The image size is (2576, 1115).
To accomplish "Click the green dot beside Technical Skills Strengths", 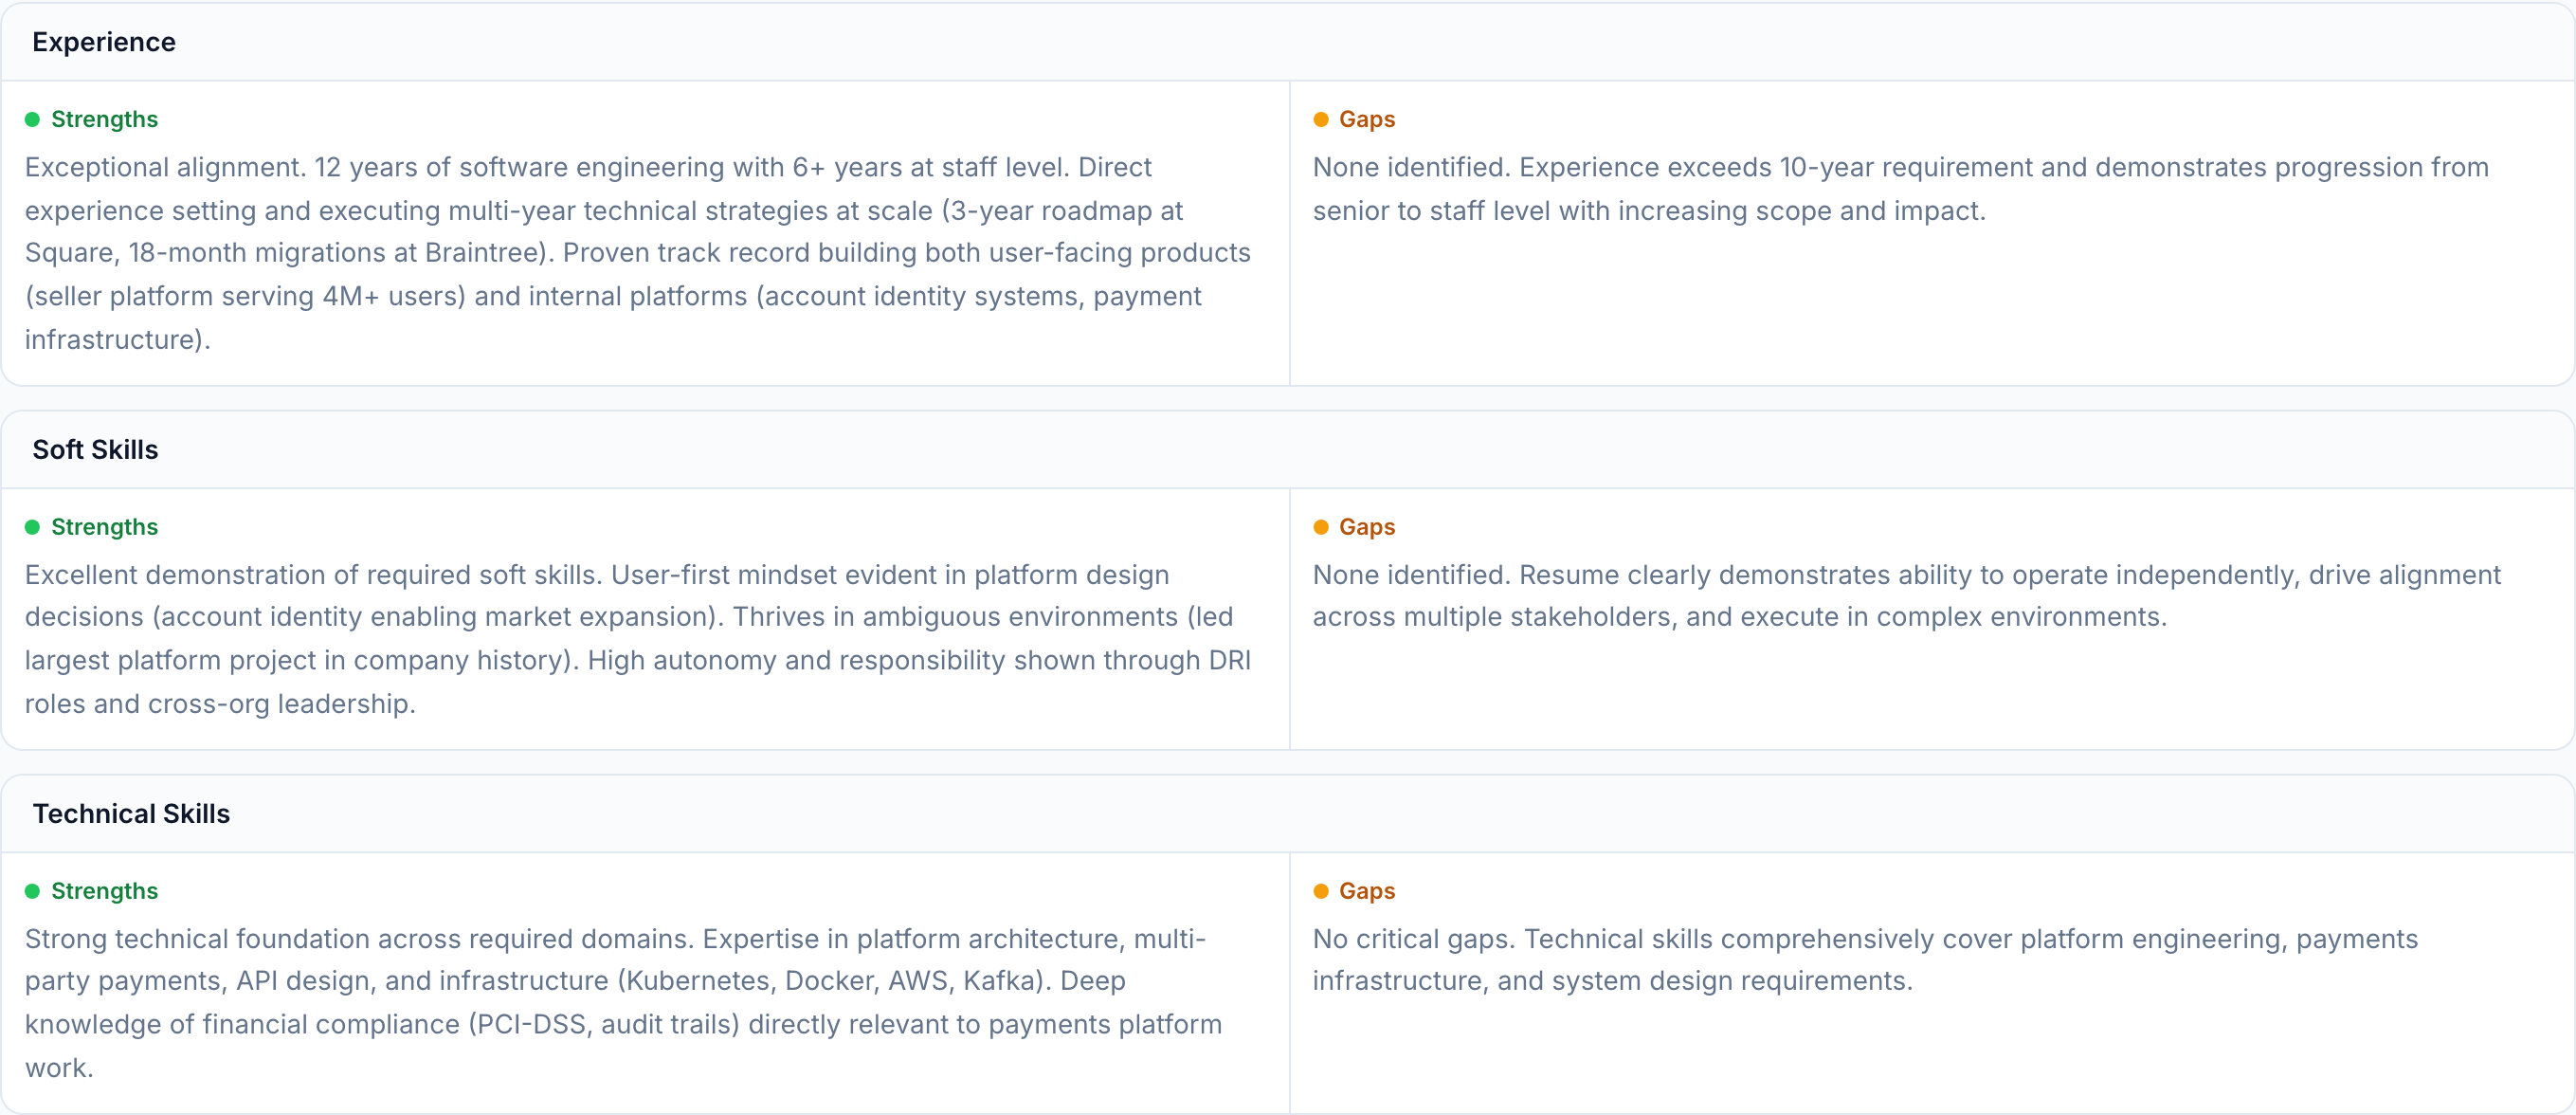I will 32,891.
